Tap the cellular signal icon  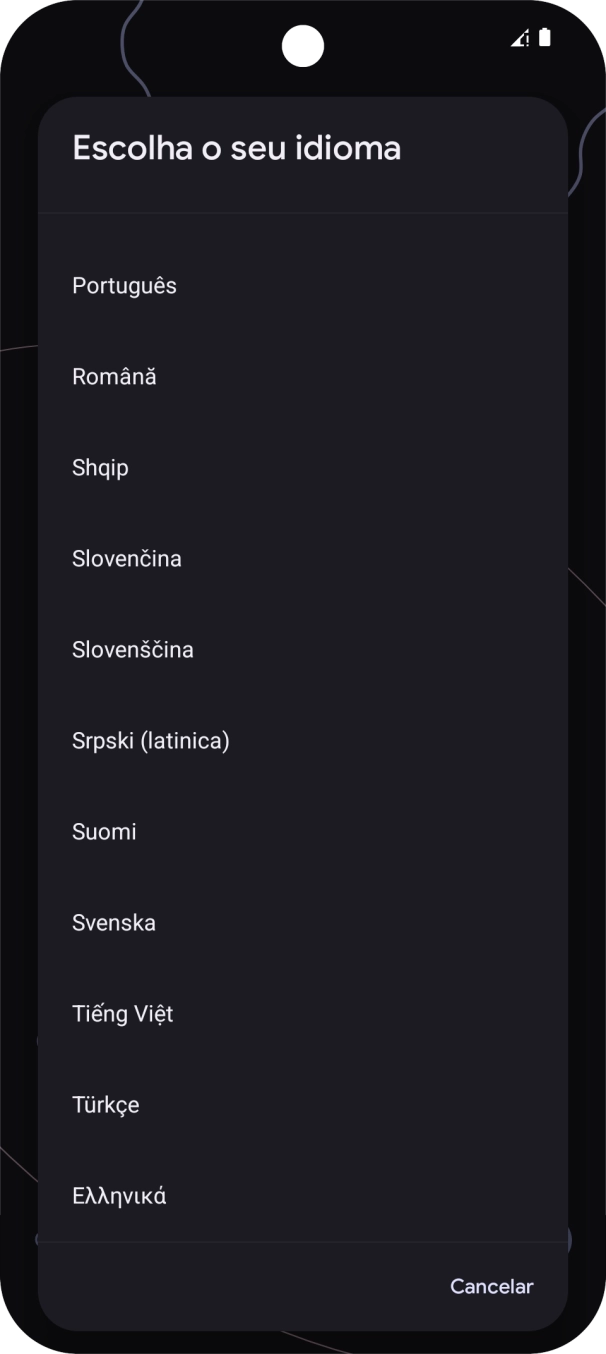[520, 38]
